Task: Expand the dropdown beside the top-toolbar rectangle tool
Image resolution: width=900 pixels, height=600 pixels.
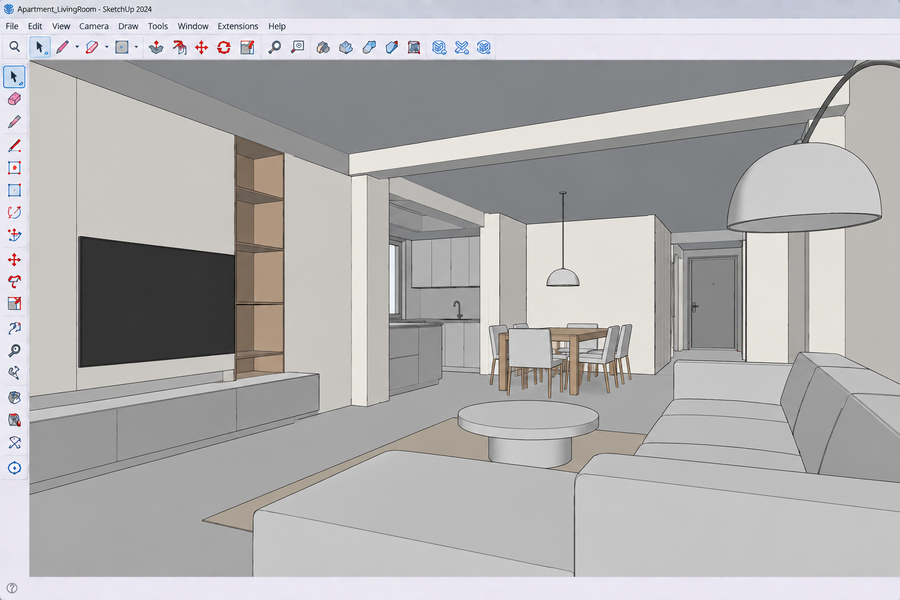Action: click(x=136, y=47)
